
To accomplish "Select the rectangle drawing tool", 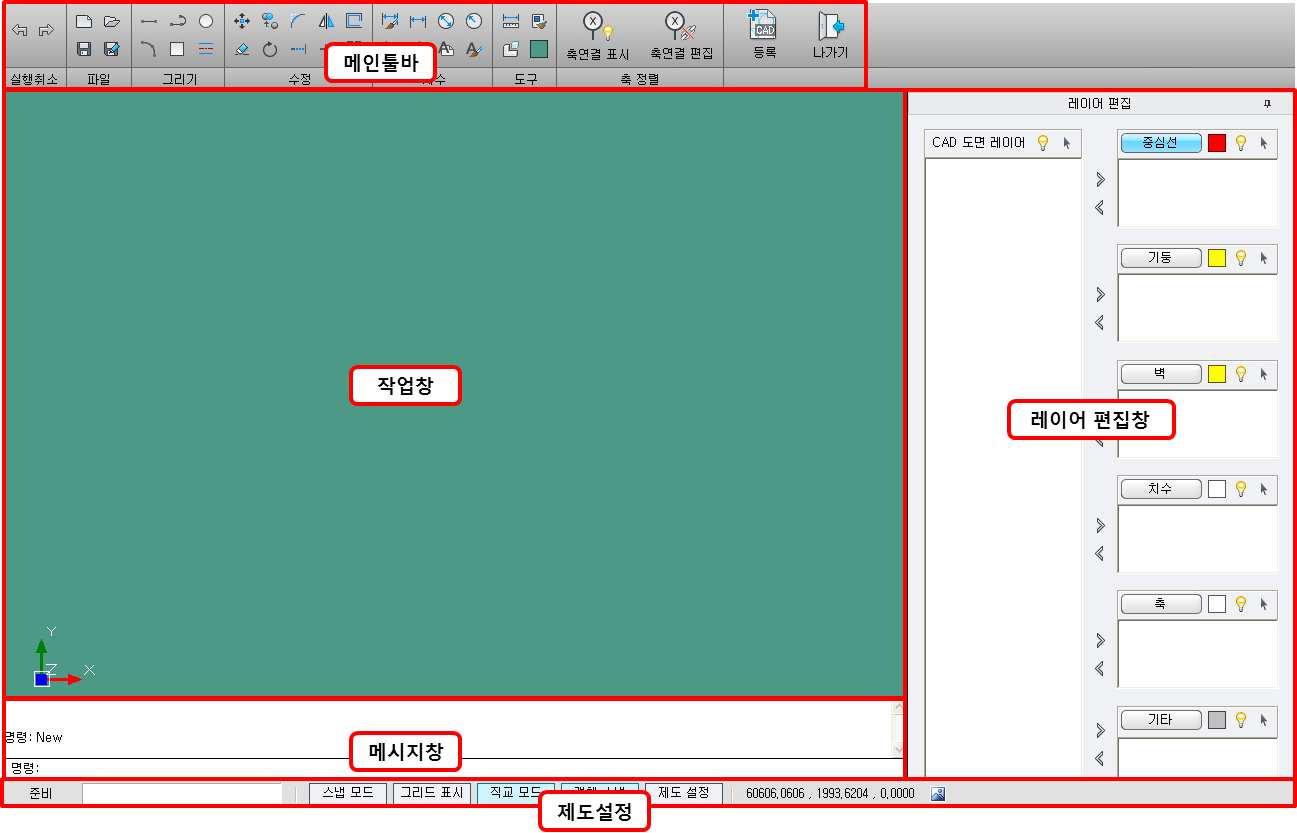I will [177, 48].
